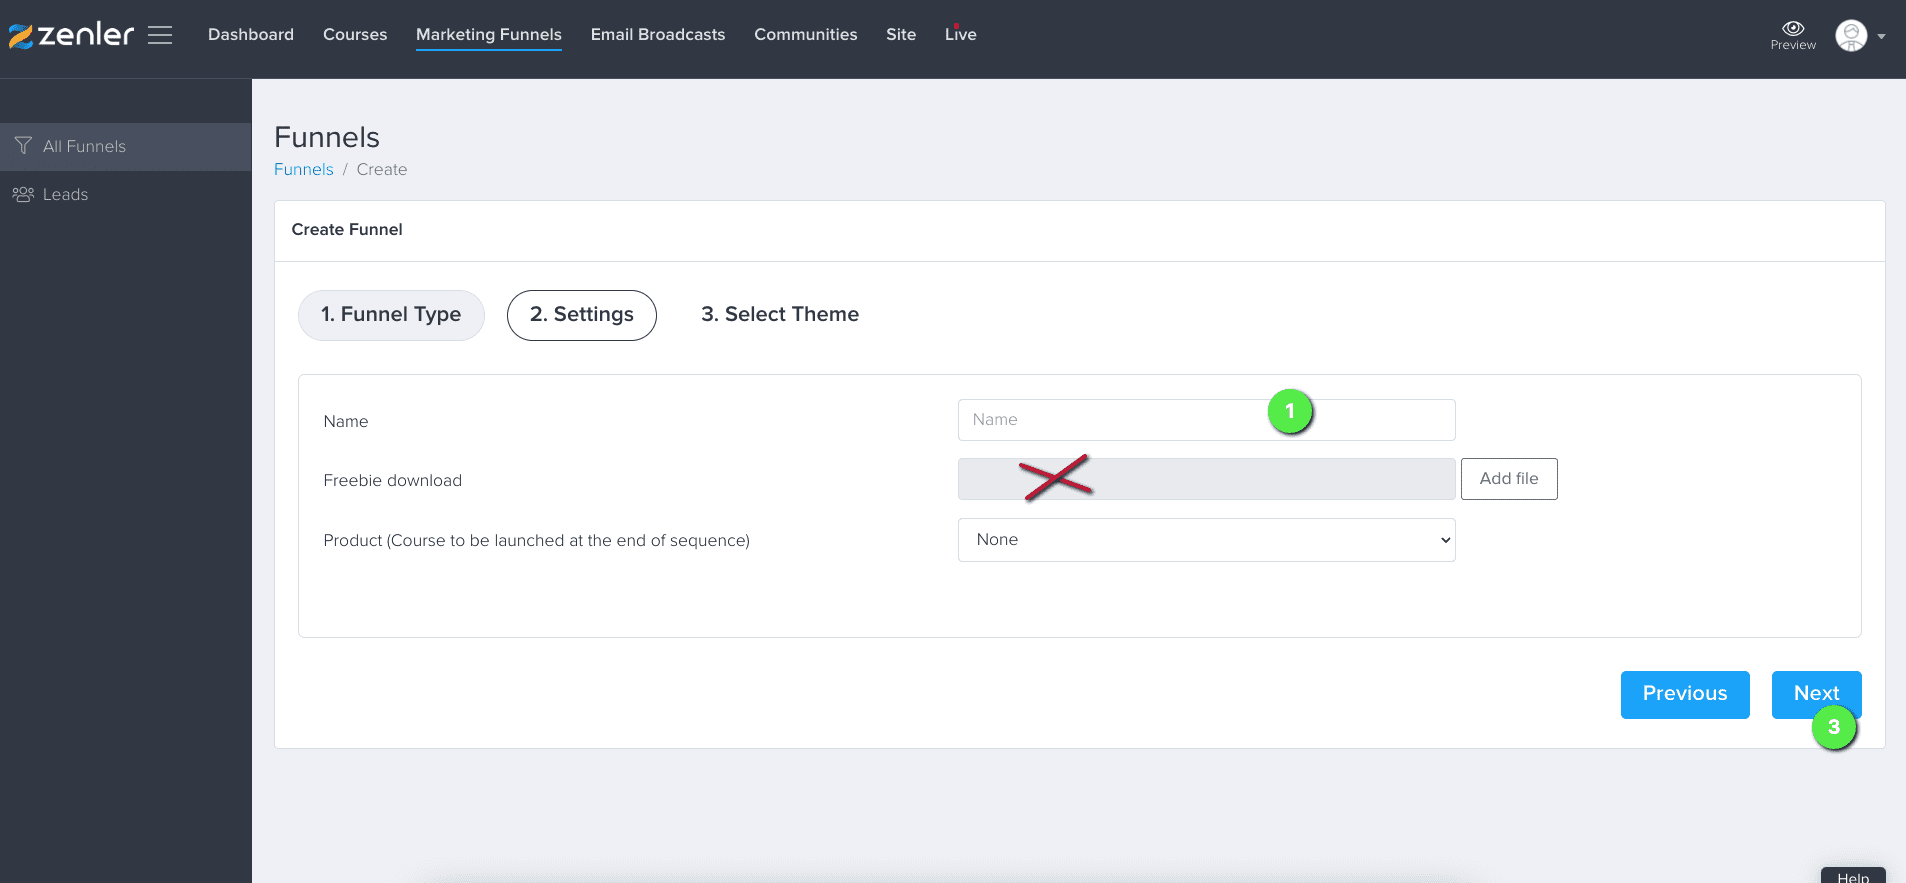The height and width of the screenshot is (883, 1906).
Task: Click the All Funnels filter icon
Action: [23, 146]
